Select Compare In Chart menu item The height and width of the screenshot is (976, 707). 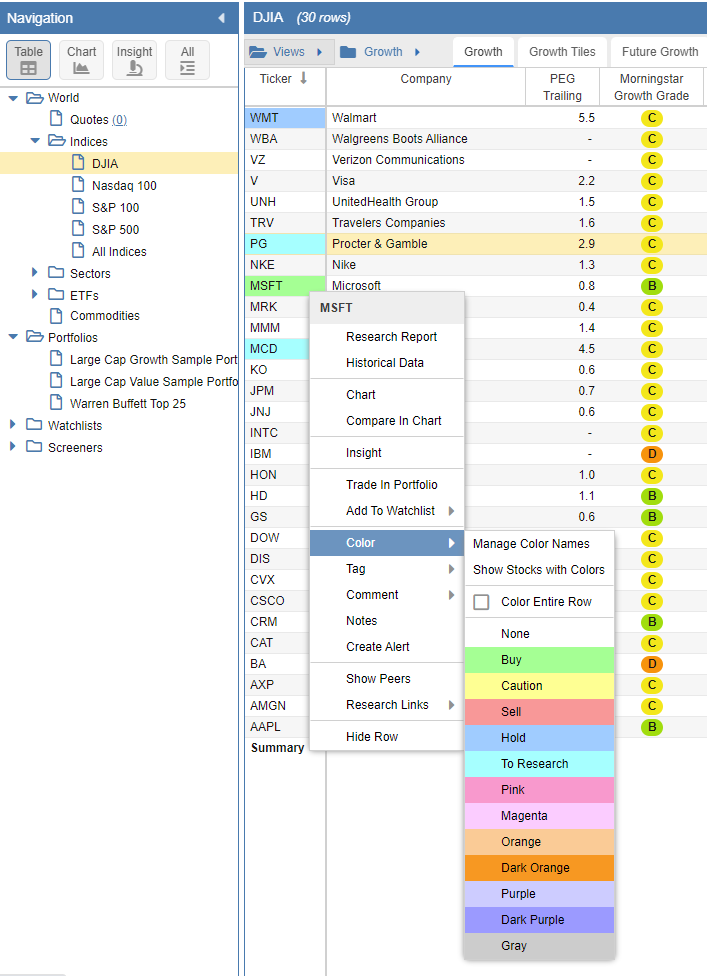tap(387, 421)
